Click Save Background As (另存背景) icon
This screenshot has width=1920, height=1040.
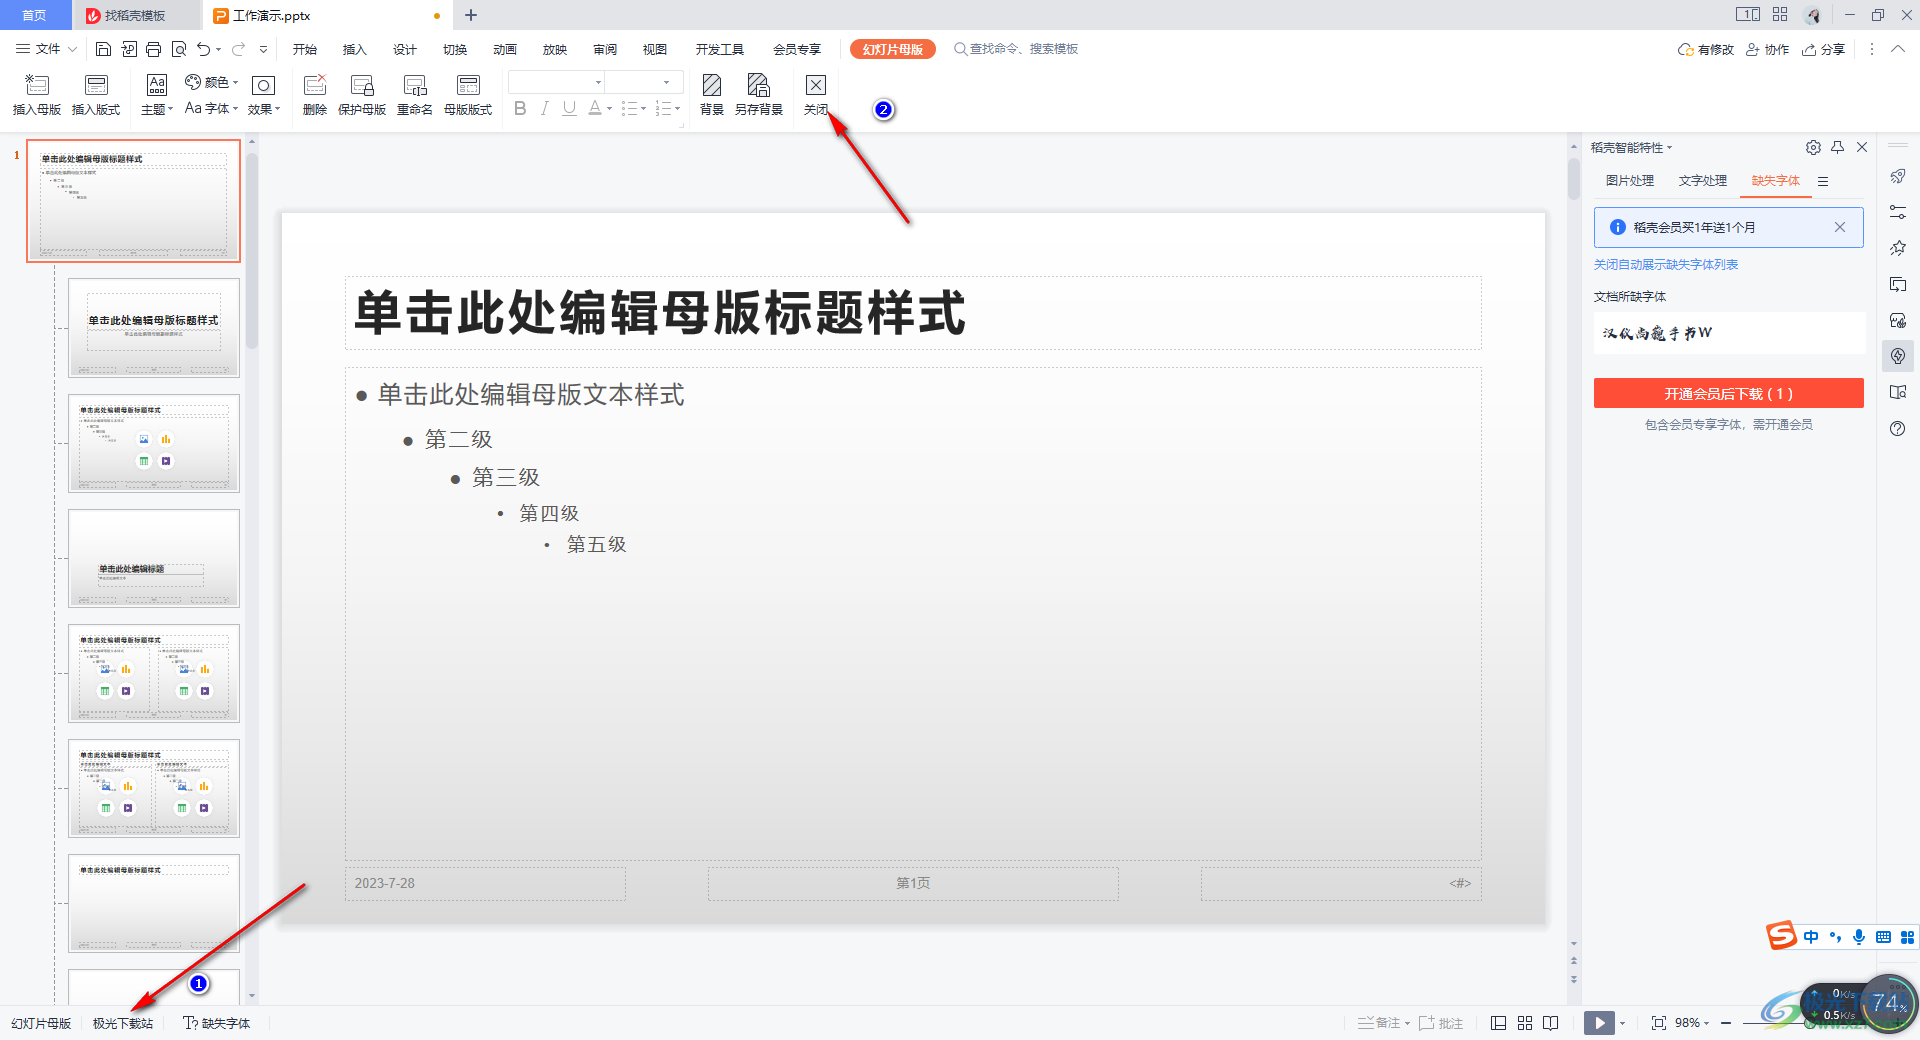[759, 95]
